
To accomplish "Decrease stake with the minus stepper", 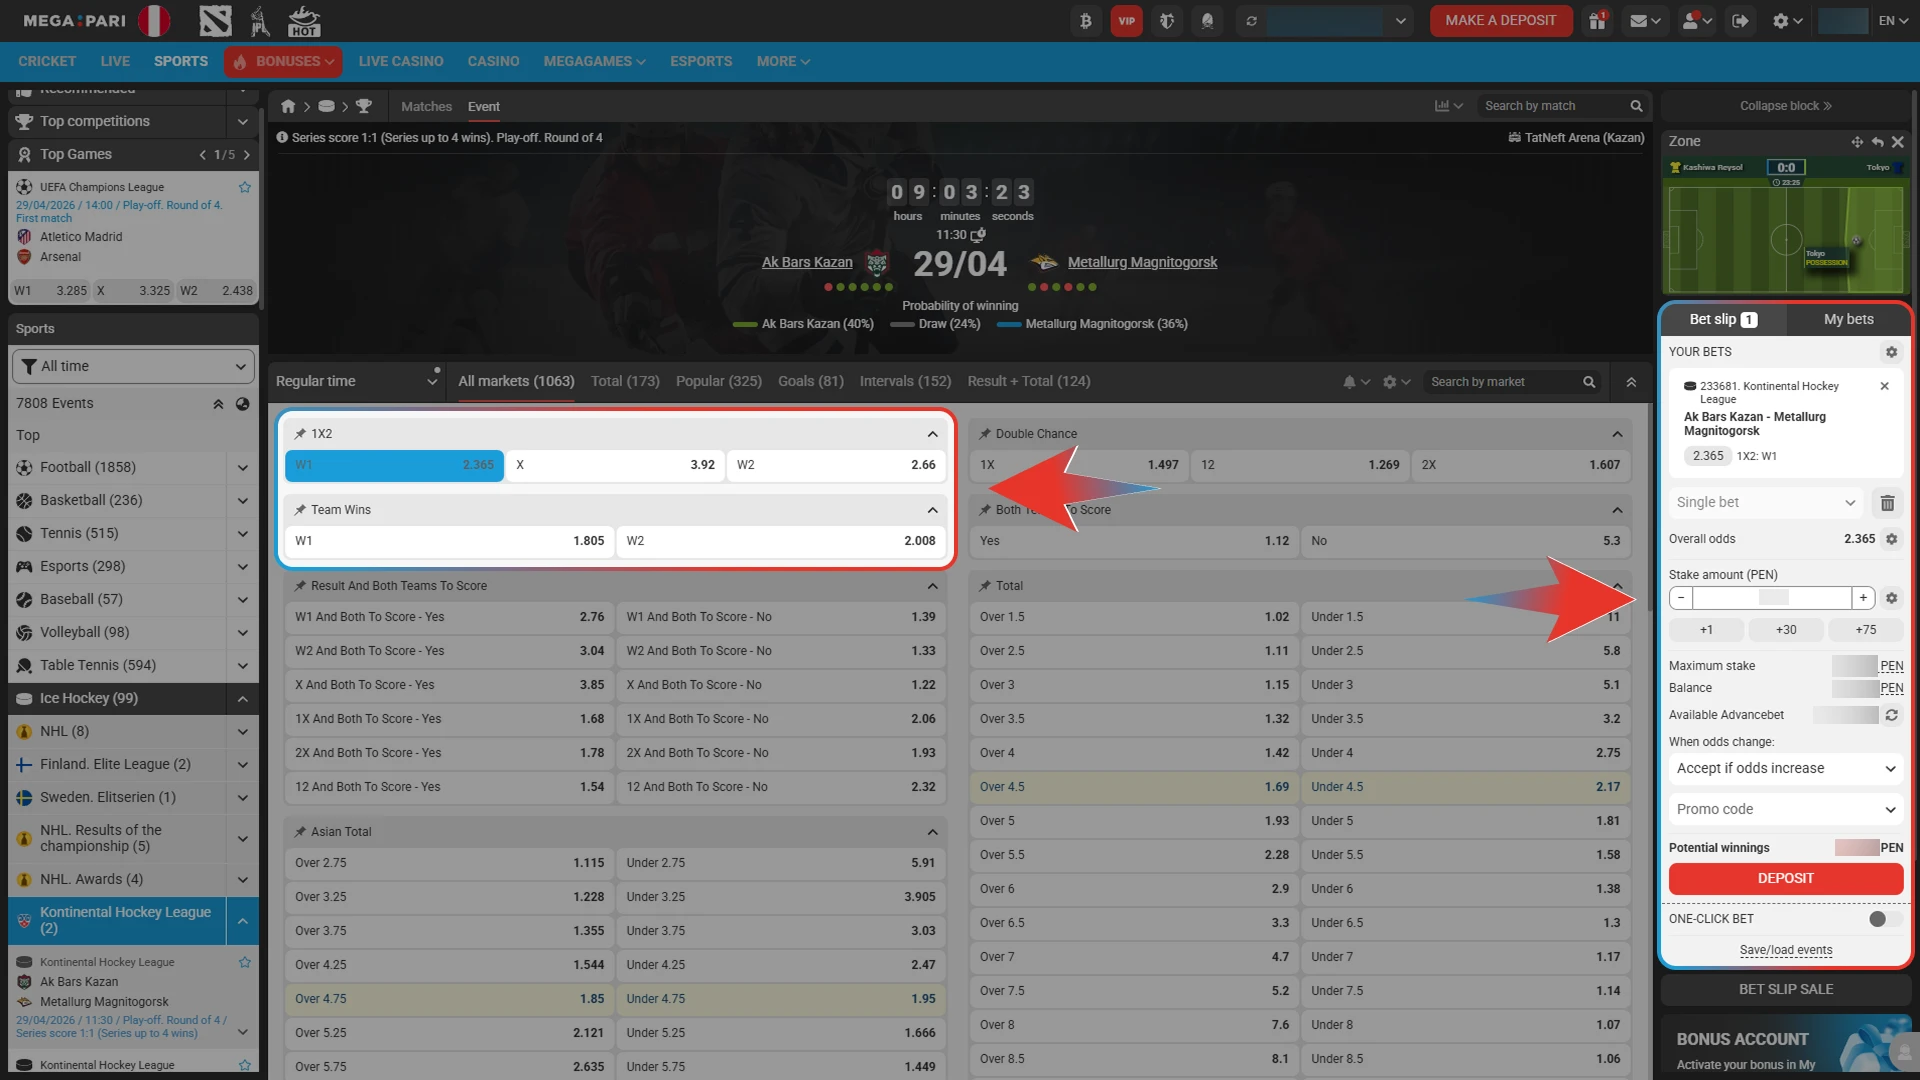I will (1681, 598).
